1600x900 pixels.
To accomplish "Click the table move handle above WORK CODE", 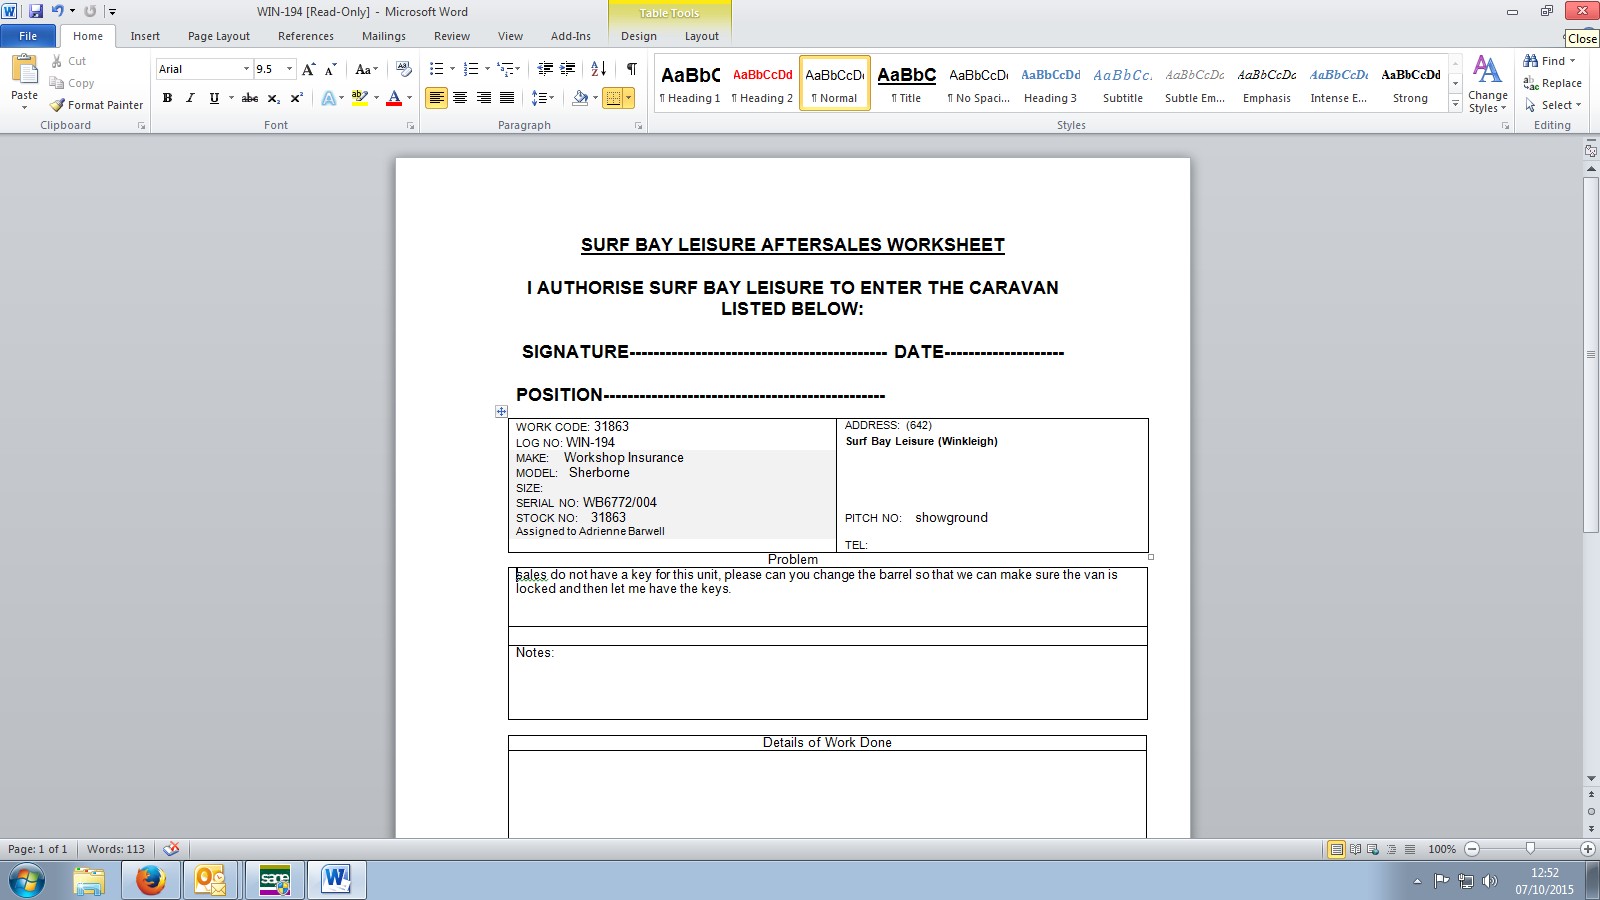I will tap(501, 411).
